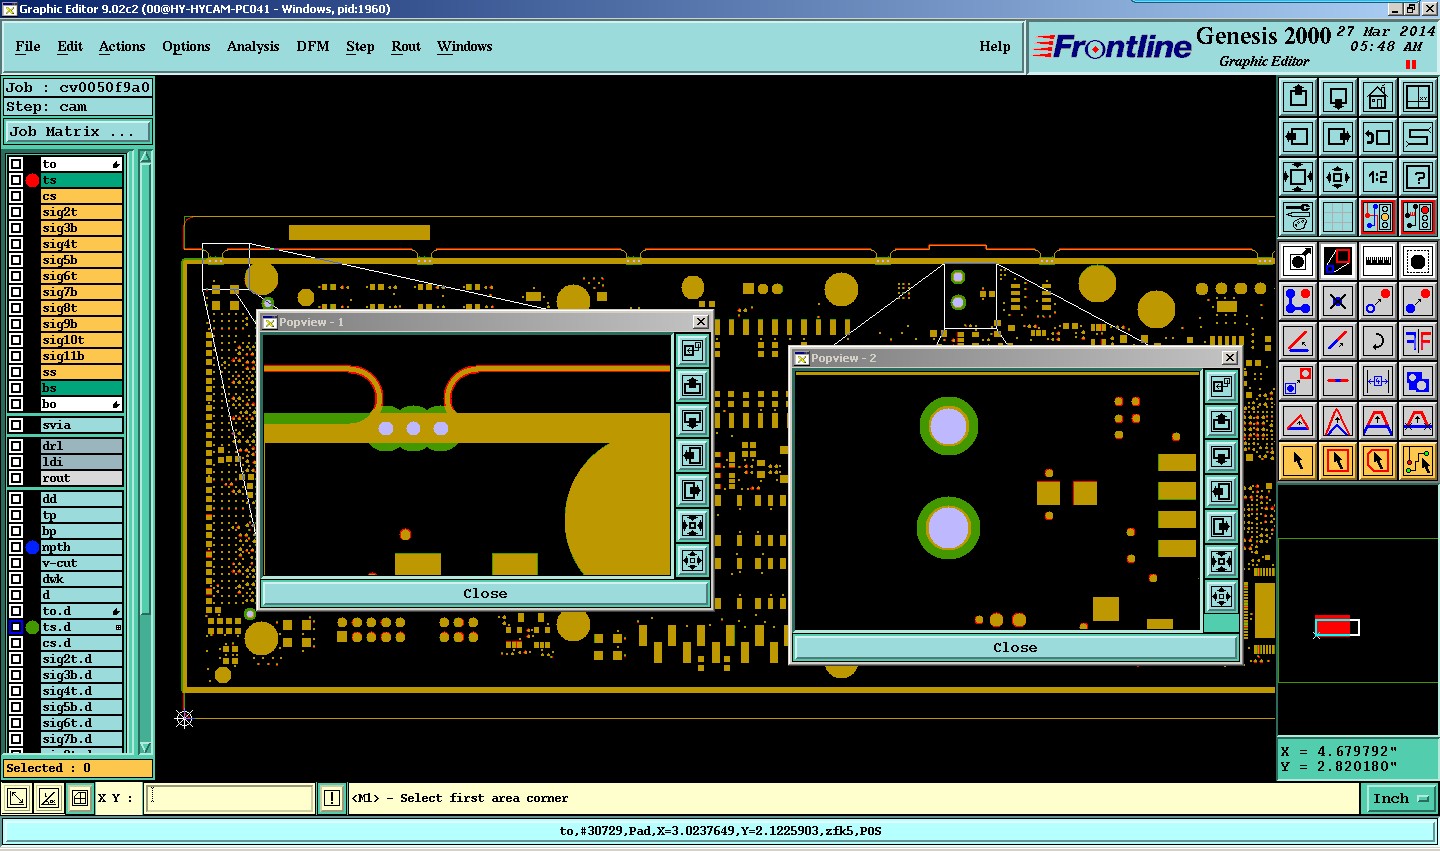Click the exclamation mark icon beside XY field
The height and width of the screenshot is (851, 1440).
click(332, 798)
